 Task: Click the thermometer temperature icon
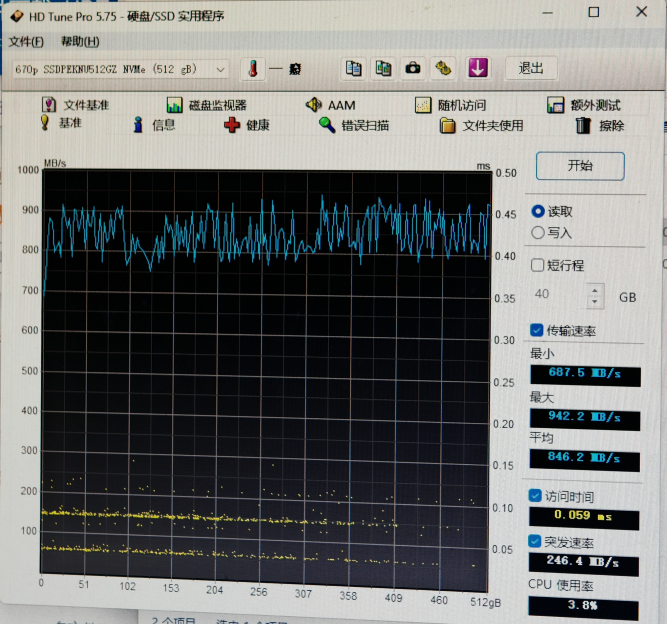(253, 69)
